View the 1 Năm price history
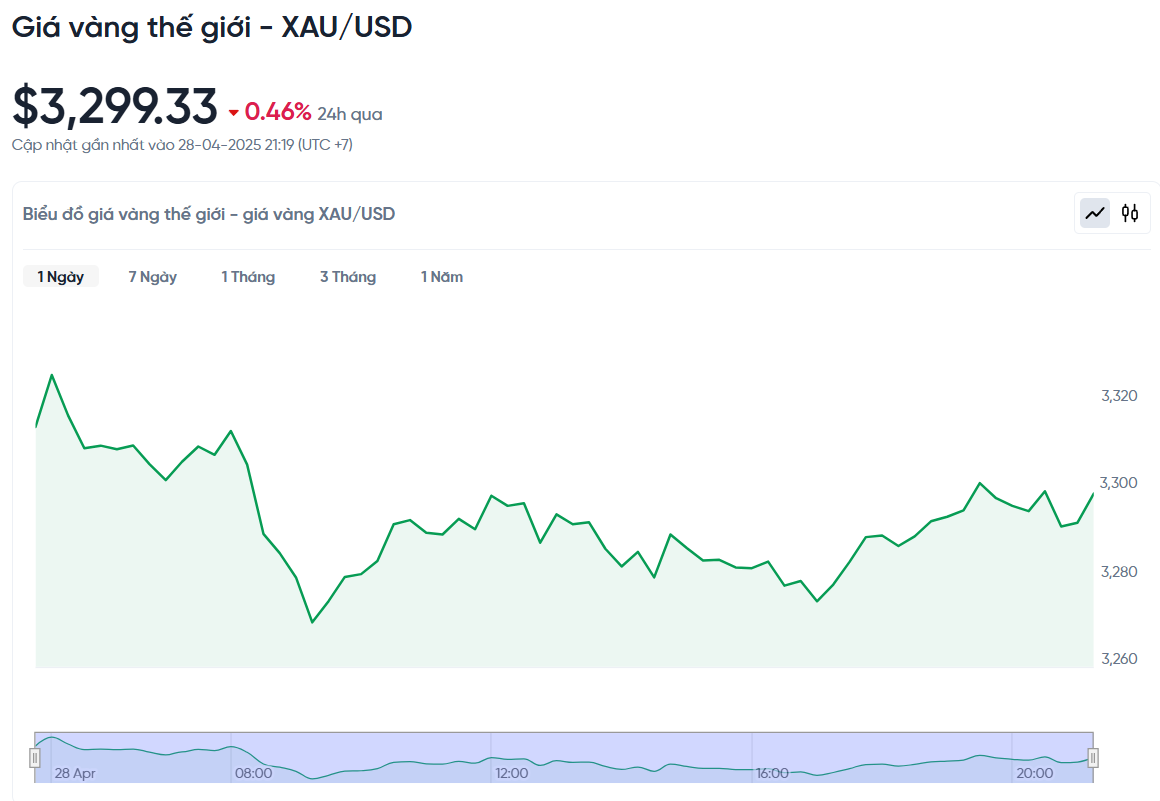 coord(442,277)
